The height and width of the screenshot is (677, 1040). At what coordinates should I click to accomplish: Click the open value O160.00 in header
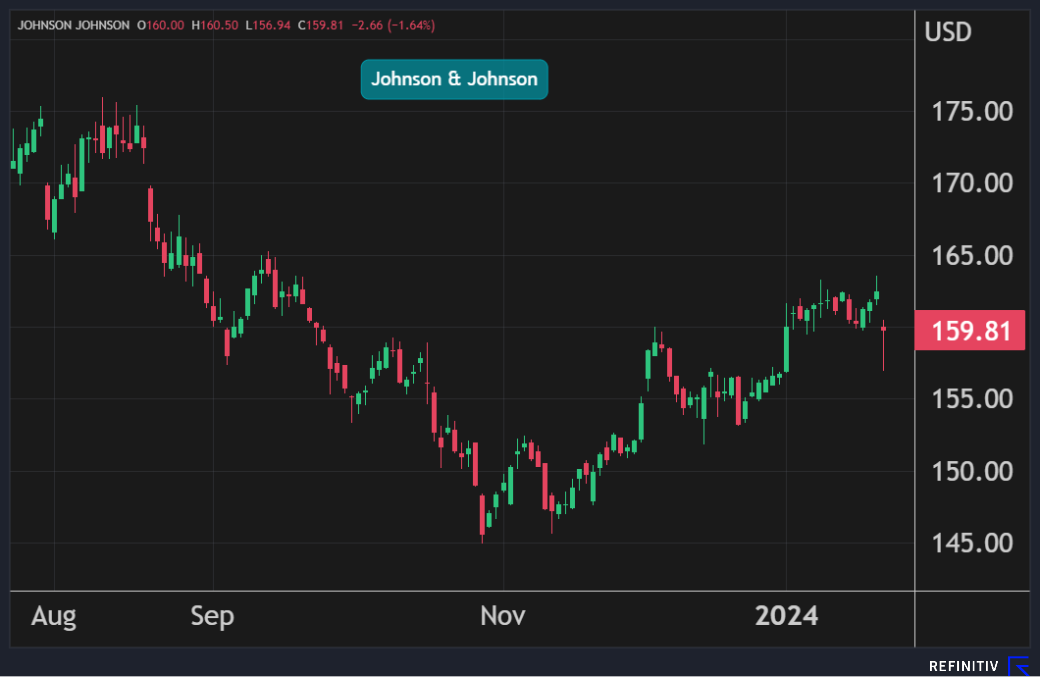(160, 25)
